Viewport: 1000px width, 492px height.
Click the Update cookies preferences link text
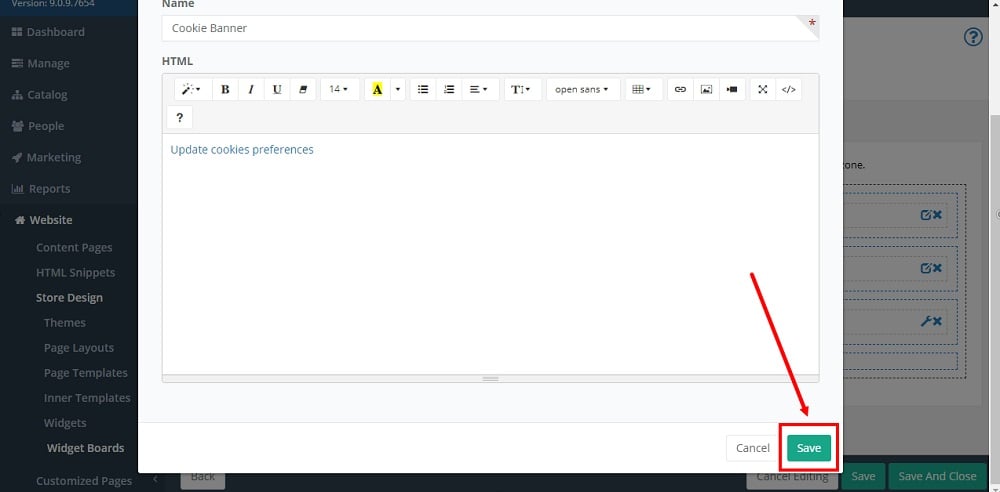click(242, 149)
